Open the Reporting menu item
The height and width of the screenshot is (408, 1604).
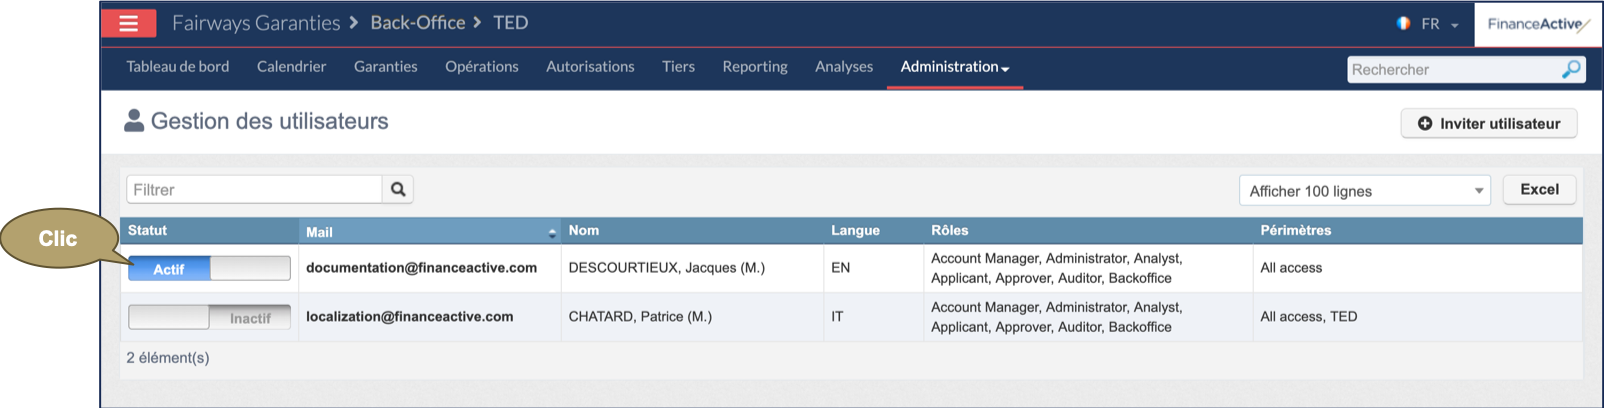(754, 67)
